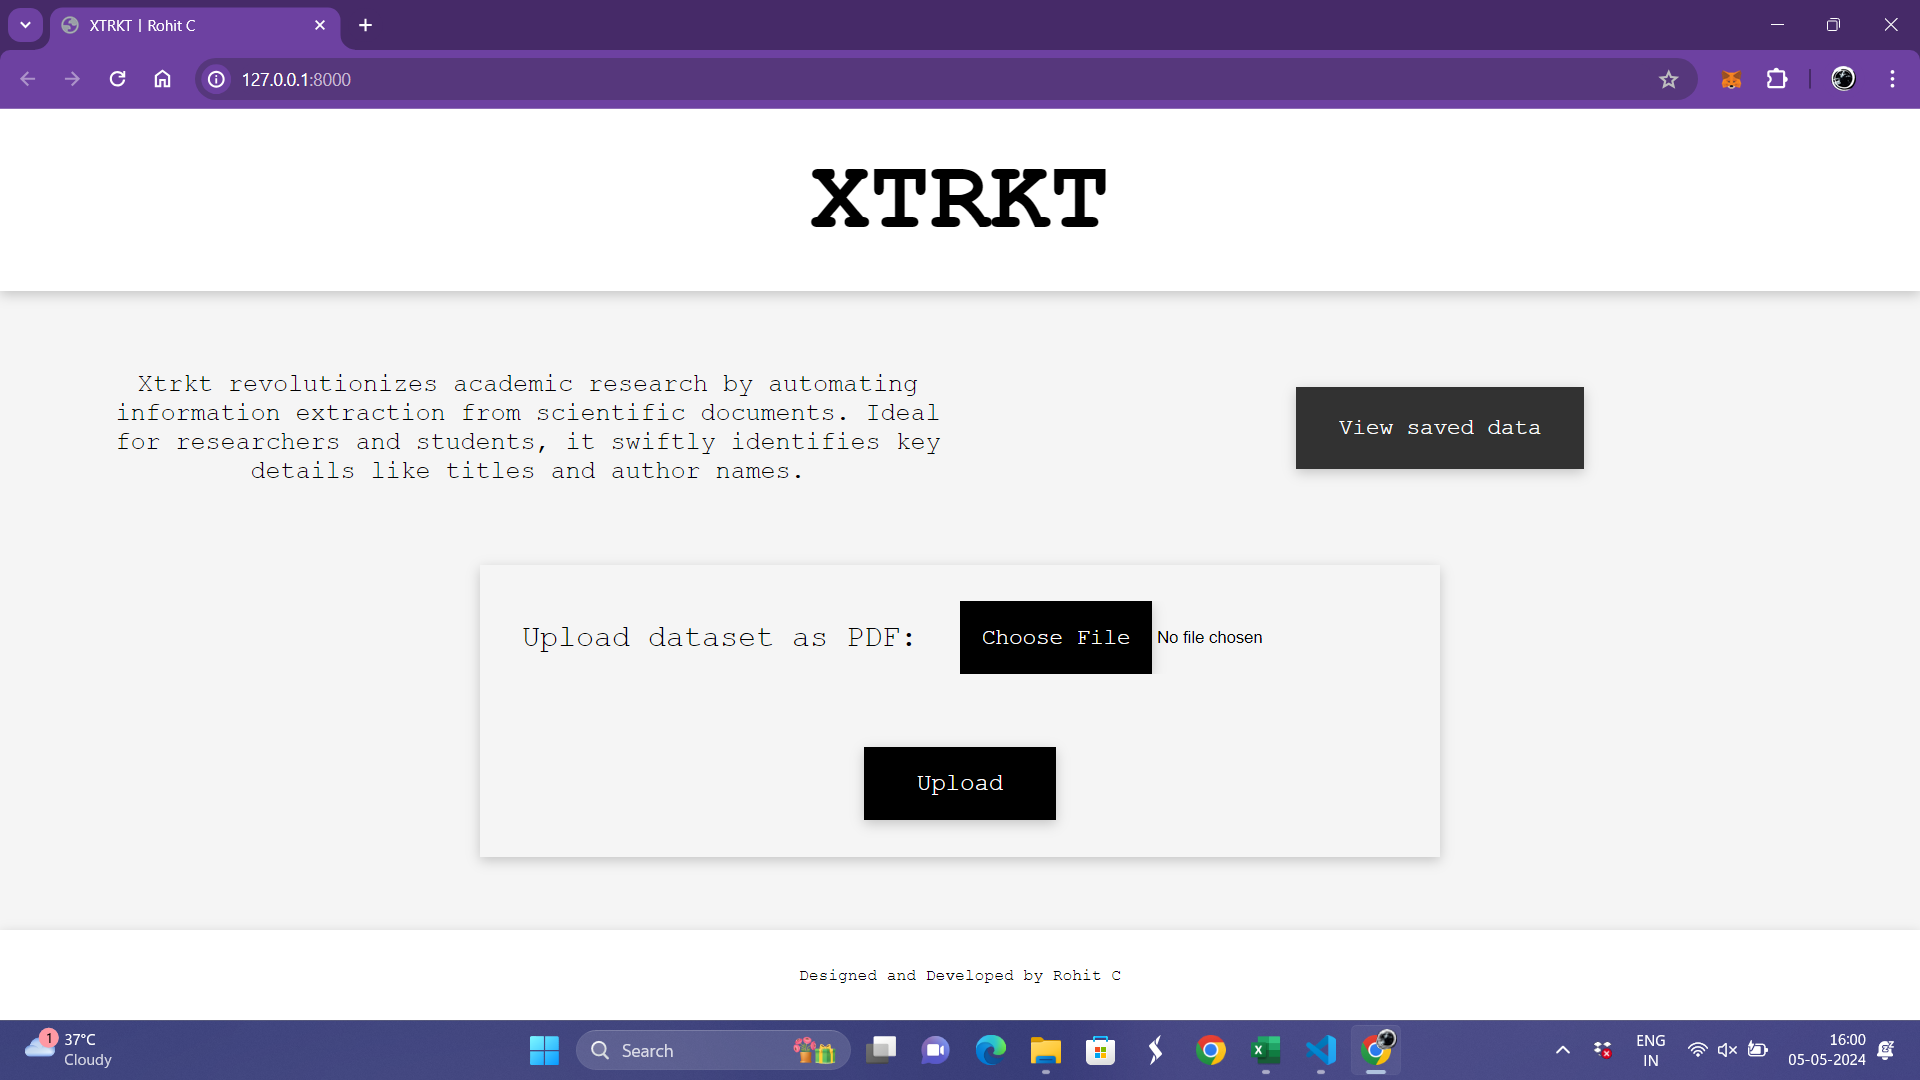
Task: Expand the tab search dropdown arrow
Action: [x=25, y=25]
